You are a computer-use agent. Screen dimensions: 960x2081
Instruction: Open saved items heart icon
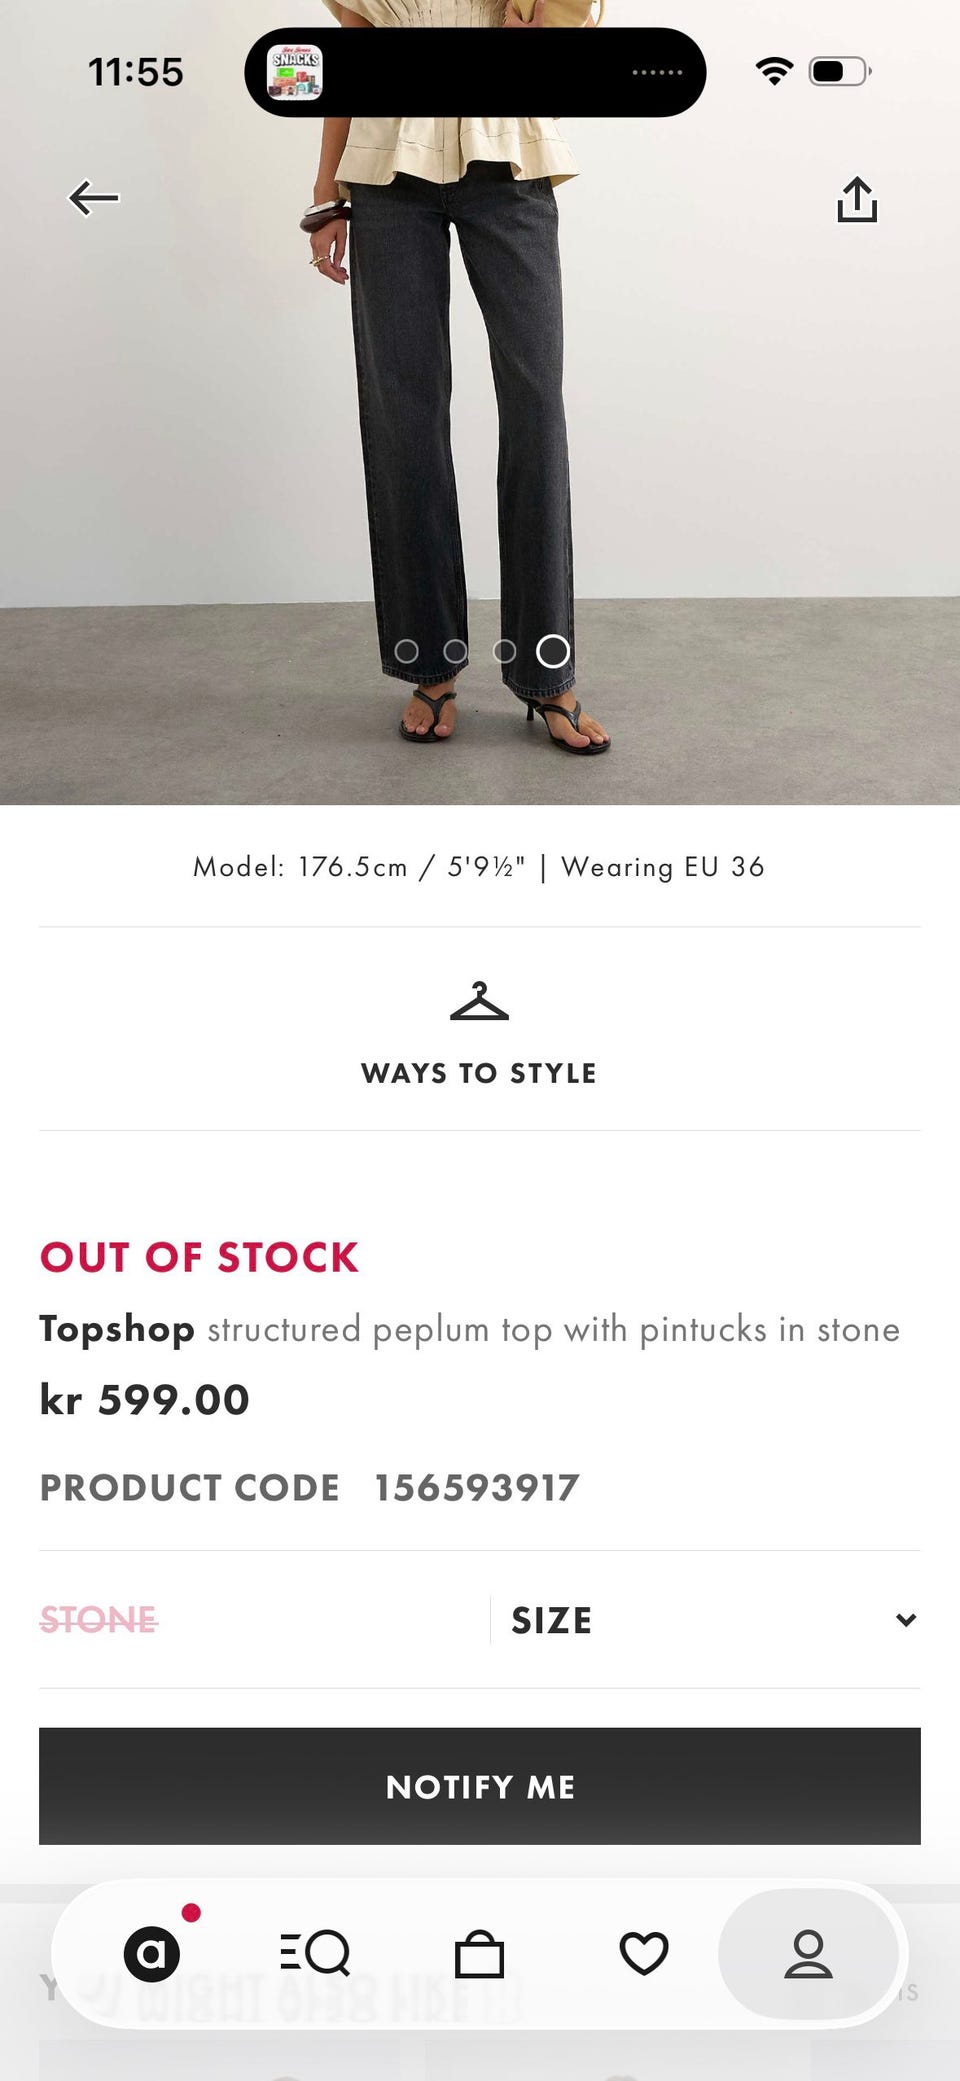pos(644,1953)
